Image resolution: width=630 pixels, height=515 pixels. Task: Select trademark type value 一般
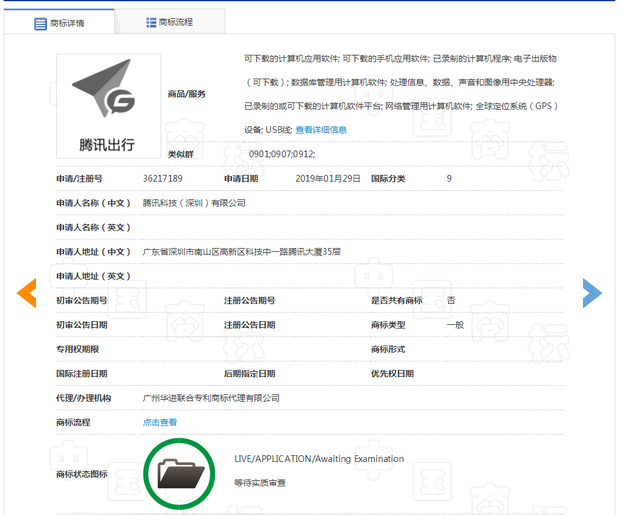(455, 325)
